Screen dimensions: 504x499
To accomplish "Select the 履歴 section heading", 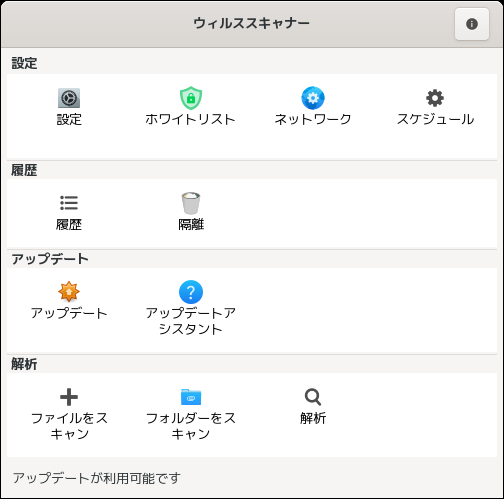I will tap(24, 170).
